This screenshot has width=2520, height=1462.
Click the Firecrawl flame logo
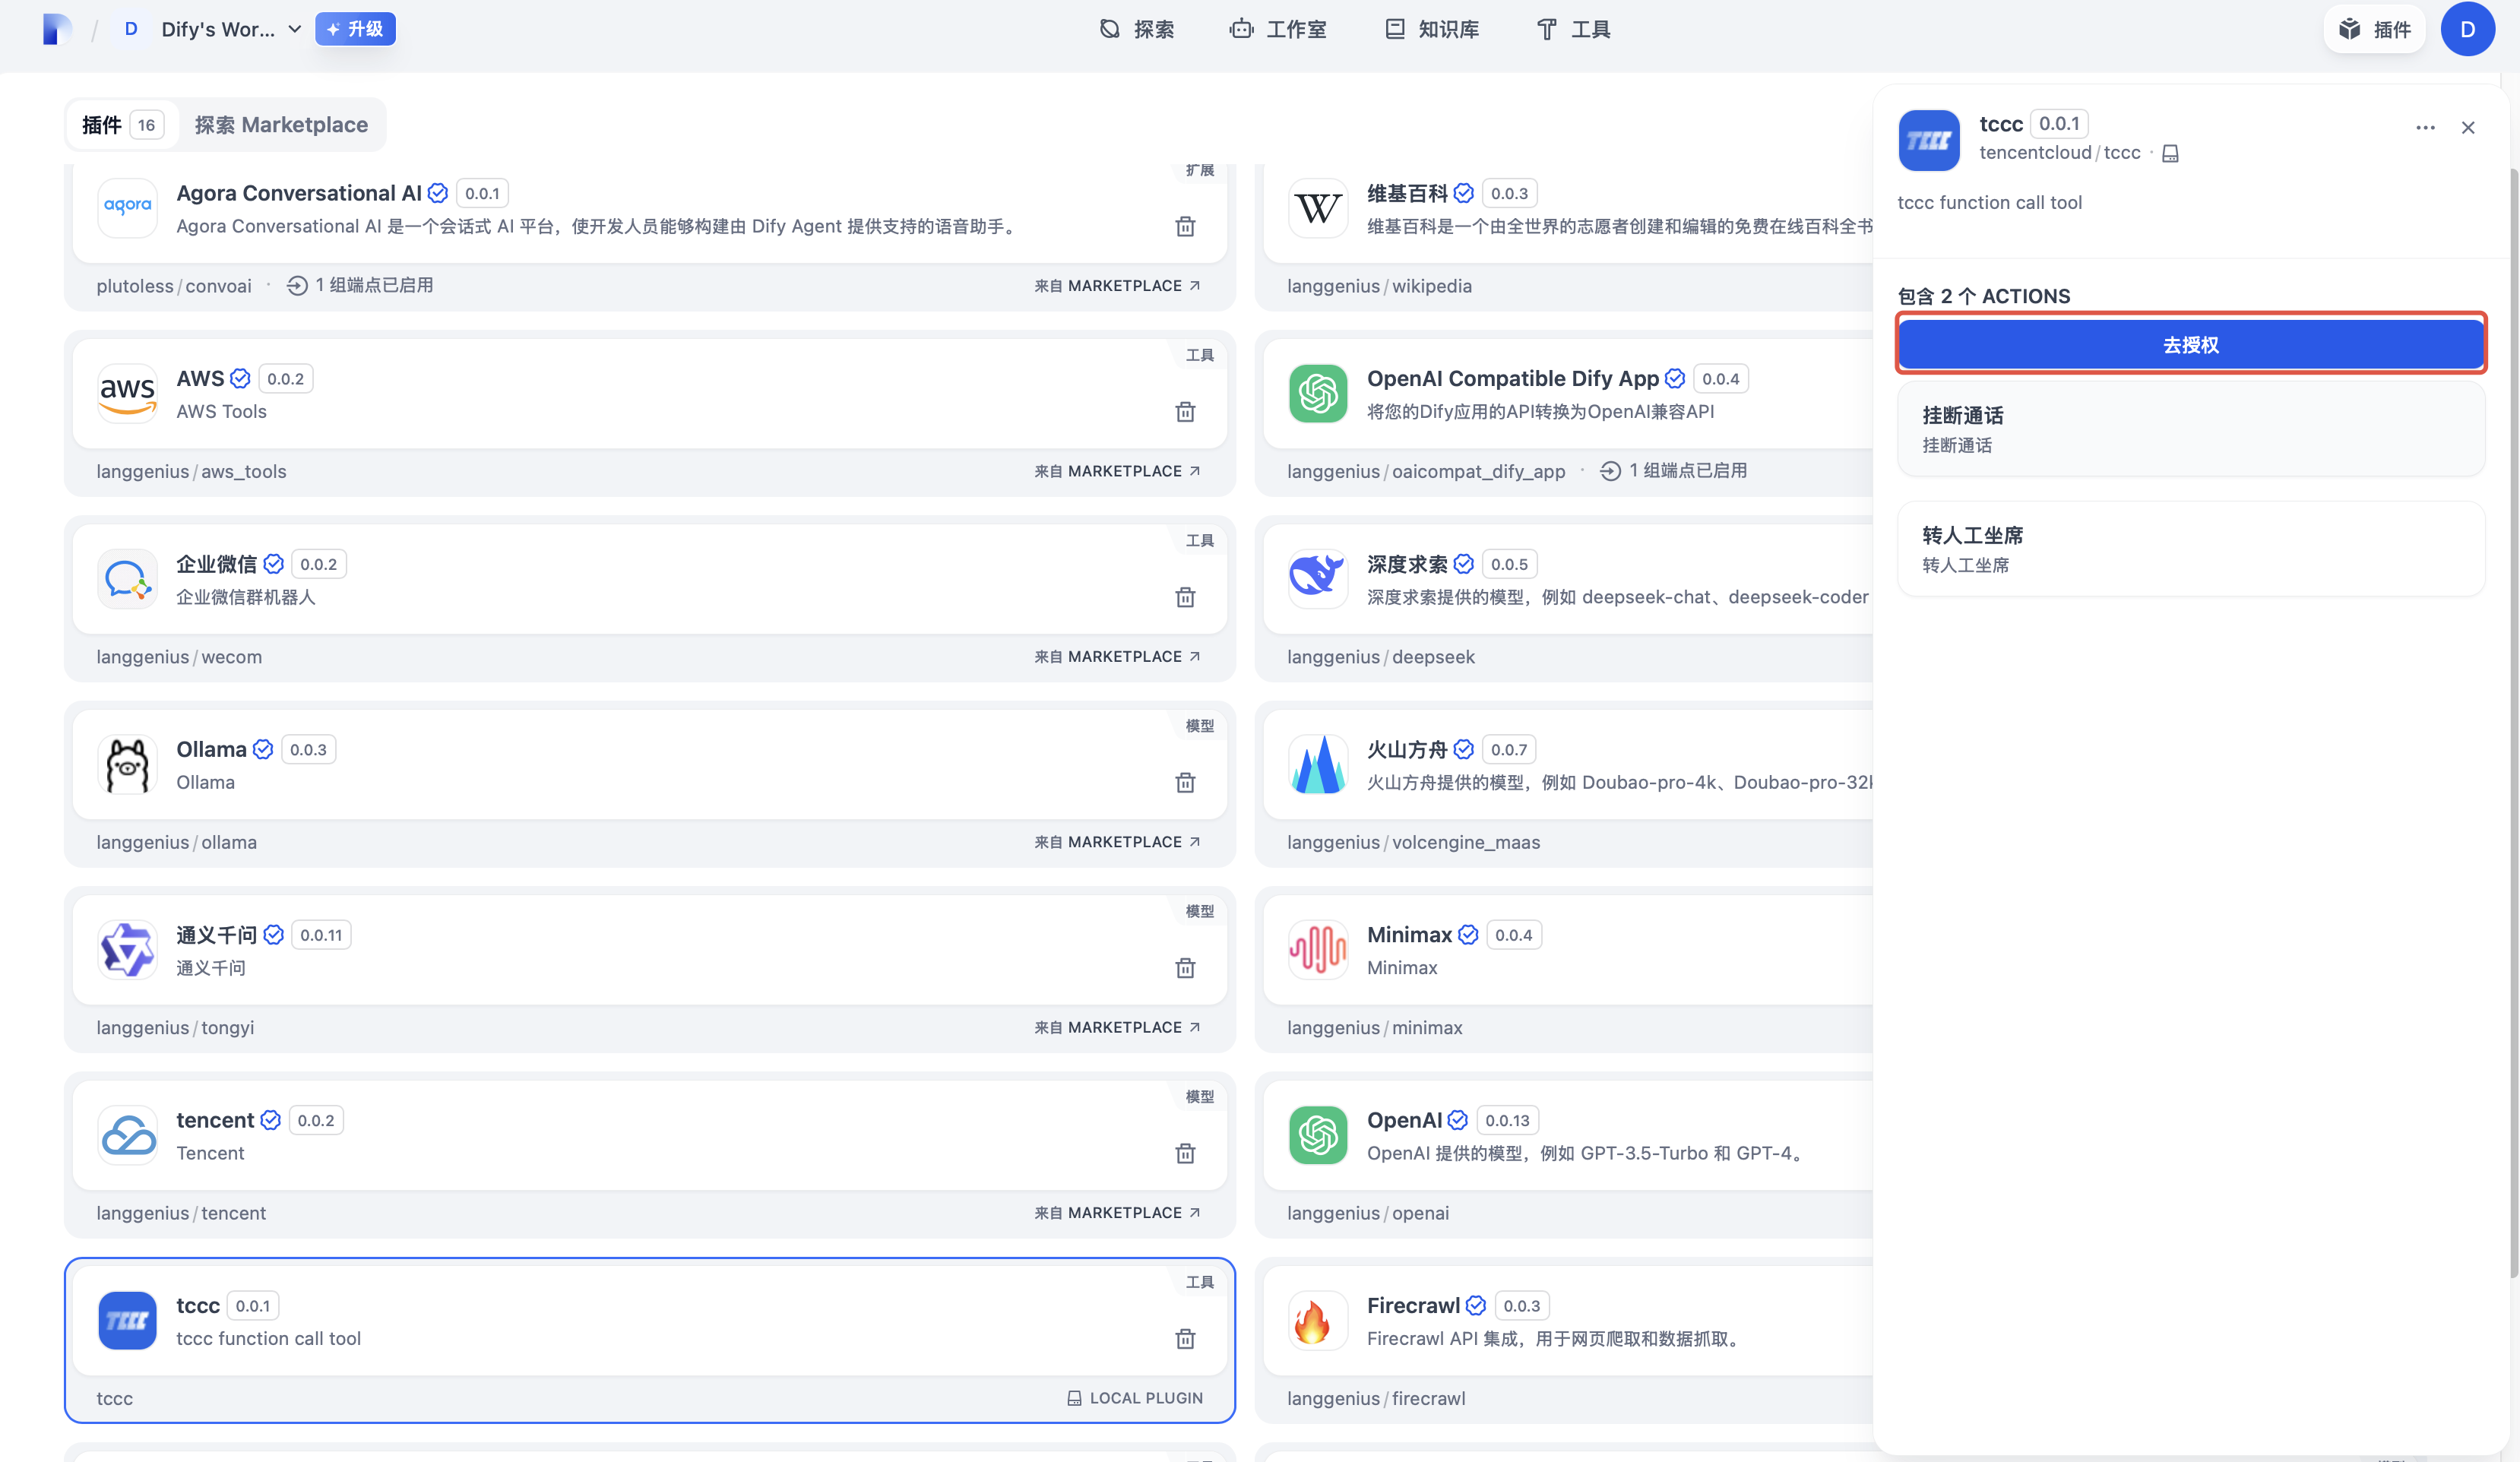[x=1318, y=1320]
